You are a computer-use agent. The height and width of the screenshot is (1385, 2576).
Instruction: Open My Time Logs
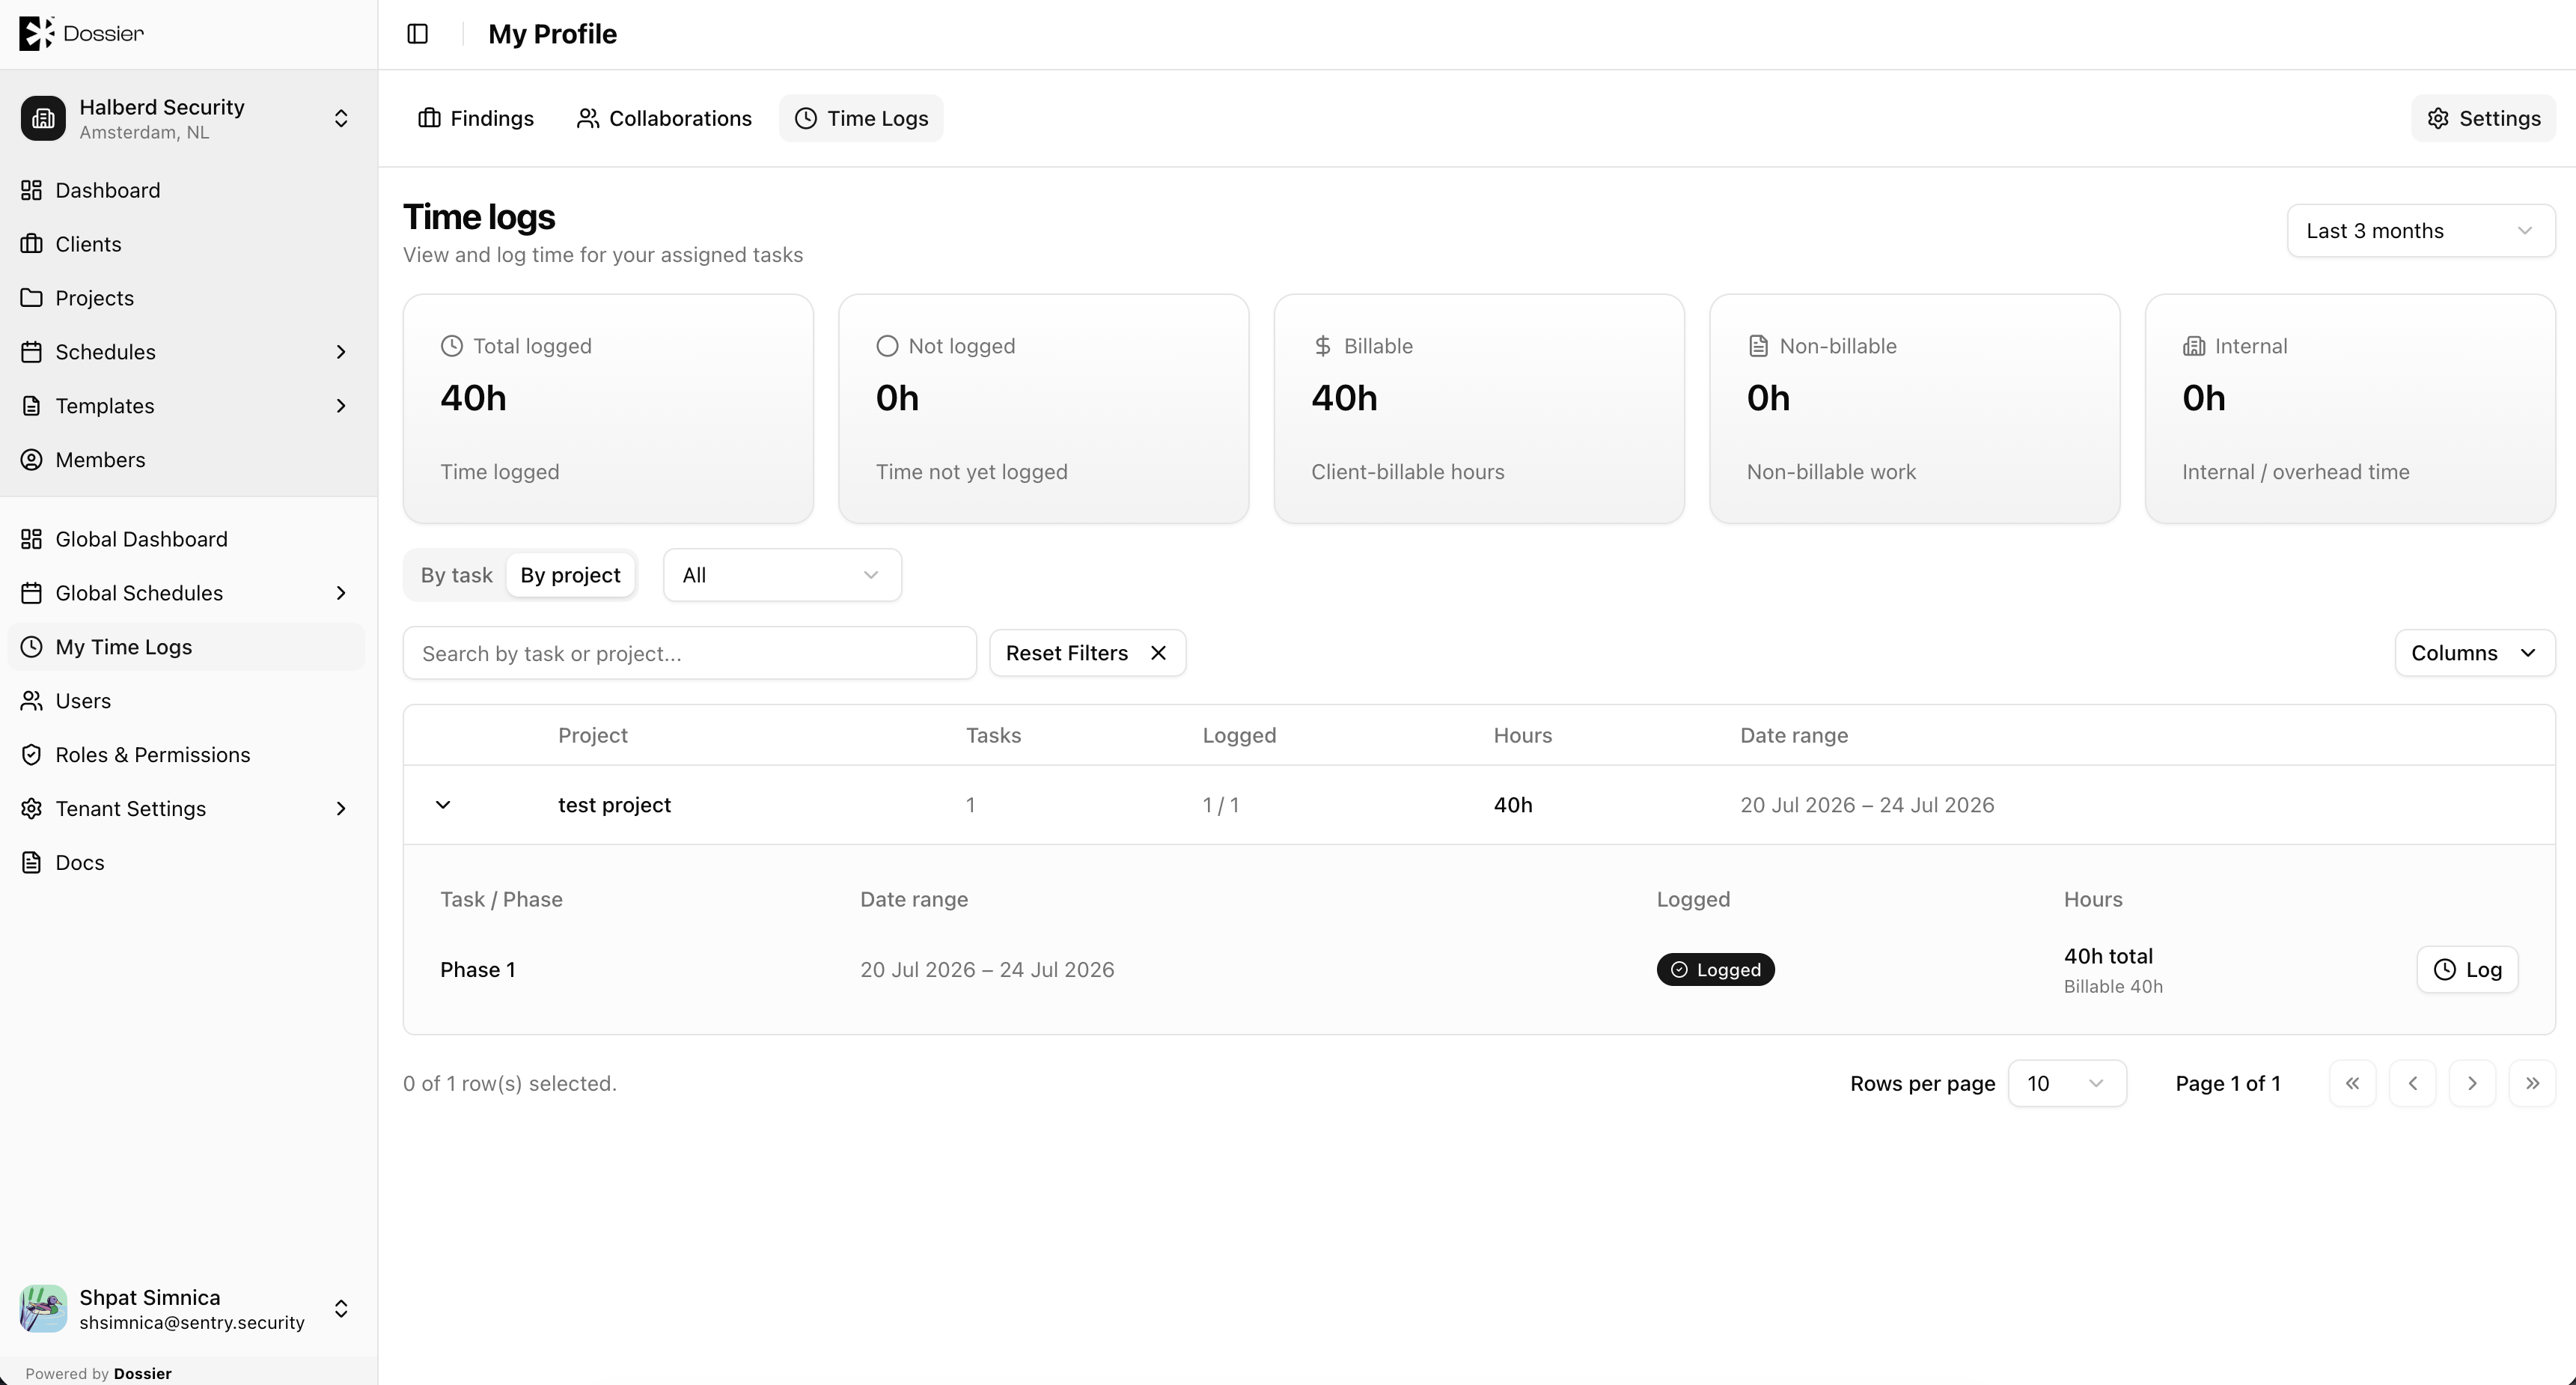pos(188,647)
